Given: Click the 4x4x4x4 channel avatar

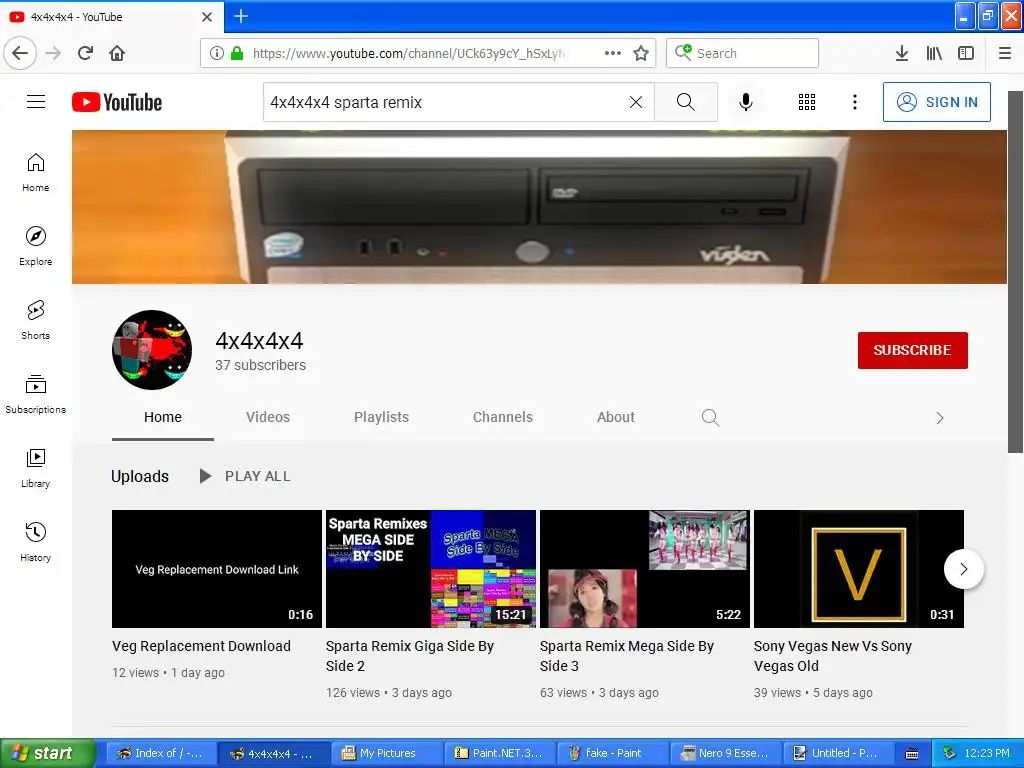Looking at the screenshot, I should click(152, 350).
